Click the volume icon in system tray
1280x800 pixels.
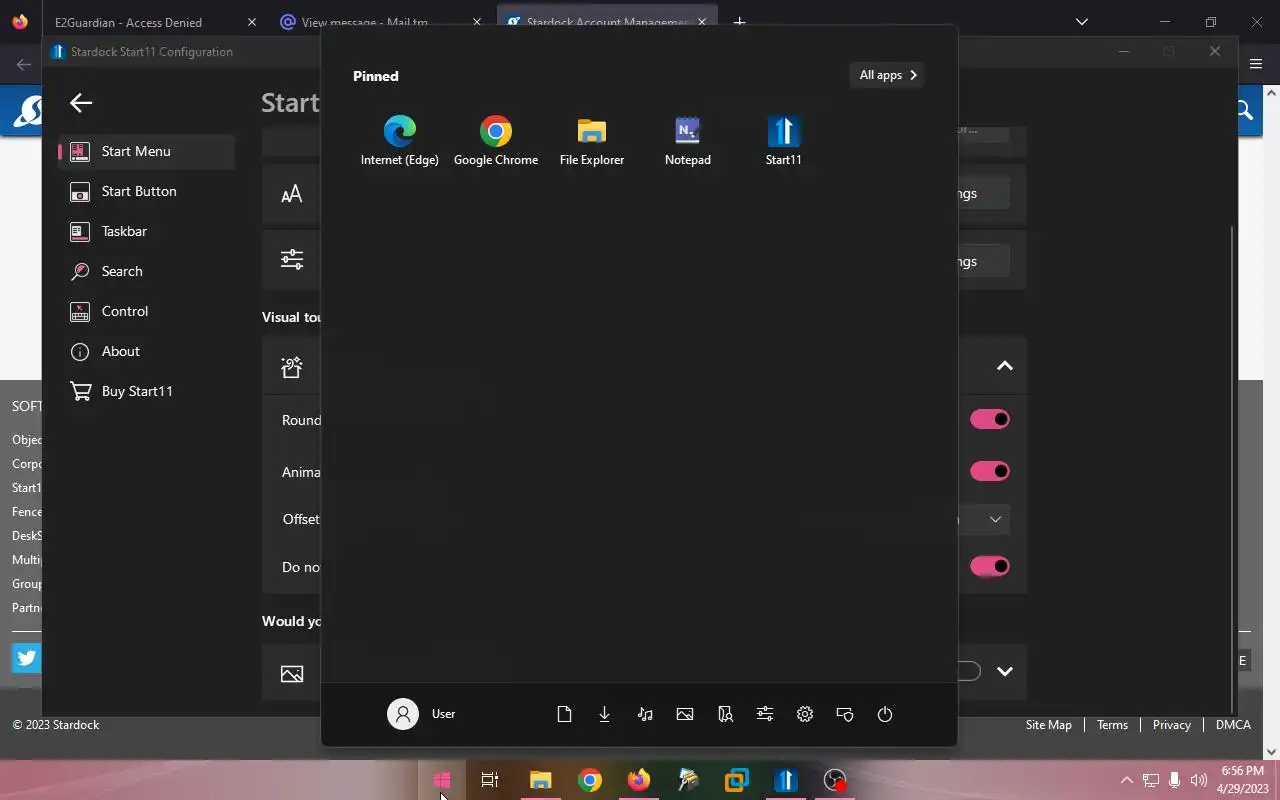point(1198,780)
